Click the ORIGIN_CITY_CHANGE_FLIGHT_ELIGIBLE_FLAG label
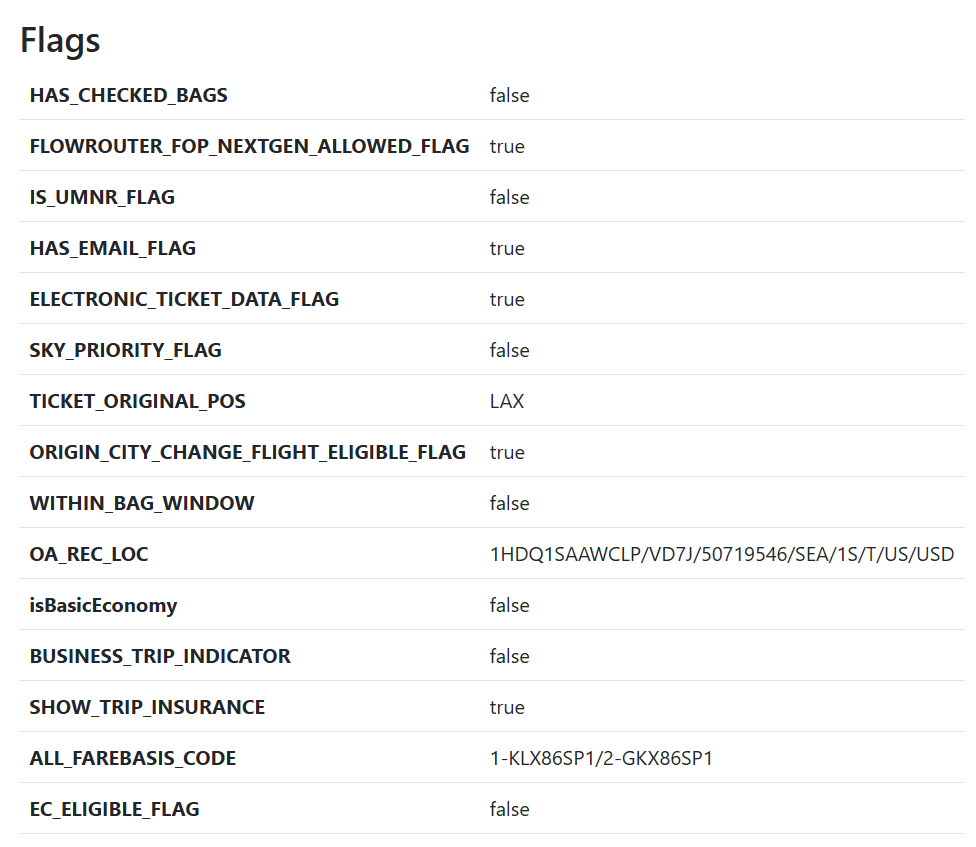Viewport: 976px width, 847px height. click(x=247, y=453)
